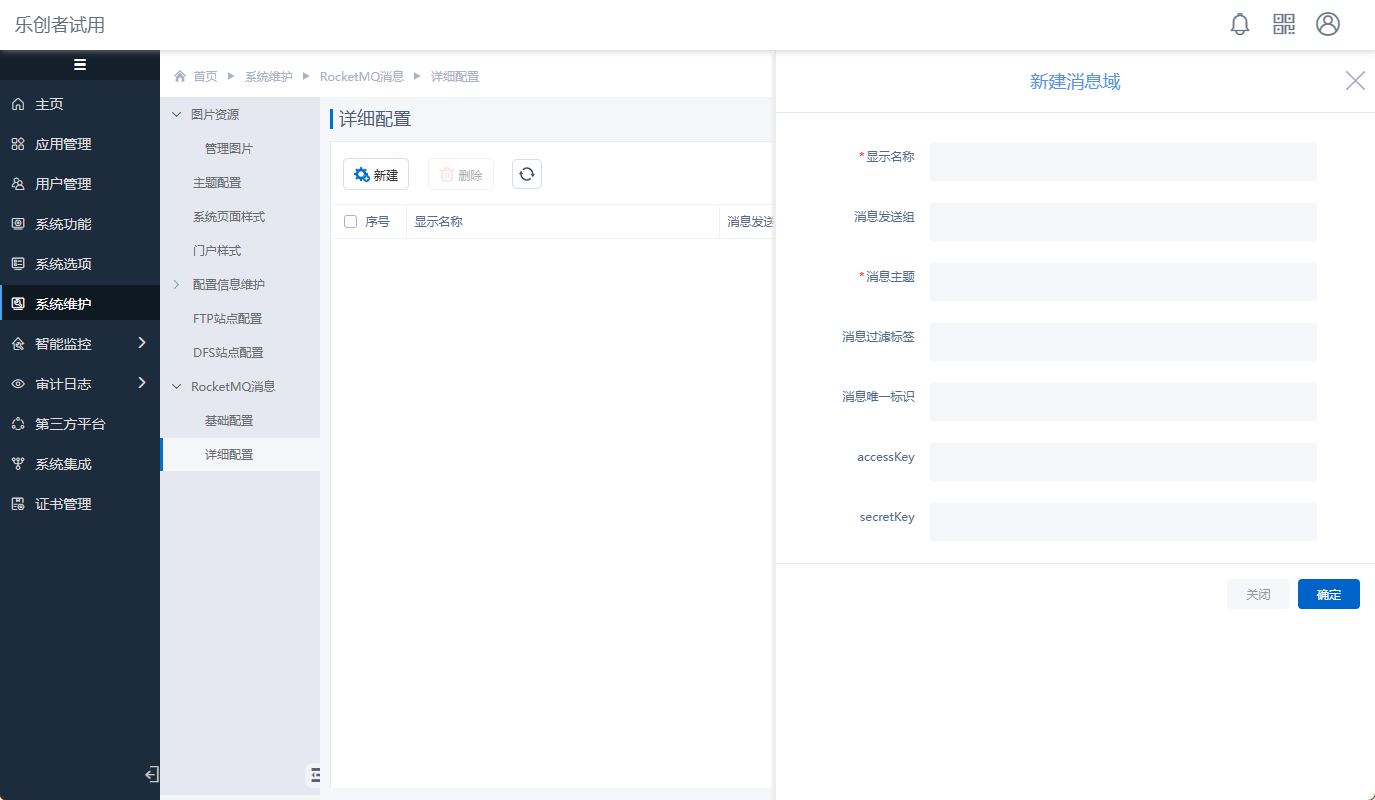Screen dimensions: 1375x800
Task: Open the notifications bell icon
Action: 1240,25
